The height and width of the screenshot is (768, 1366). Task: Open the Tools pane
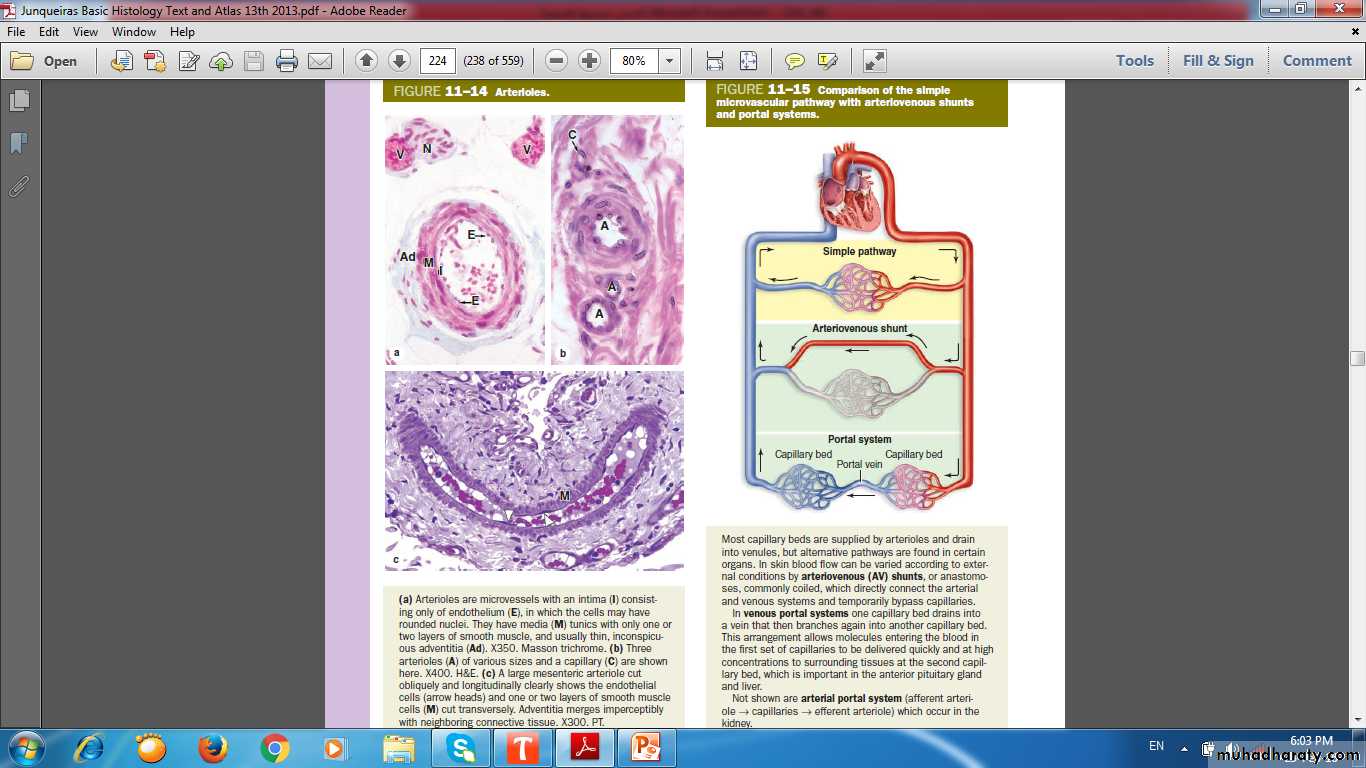coord(1135,61)
